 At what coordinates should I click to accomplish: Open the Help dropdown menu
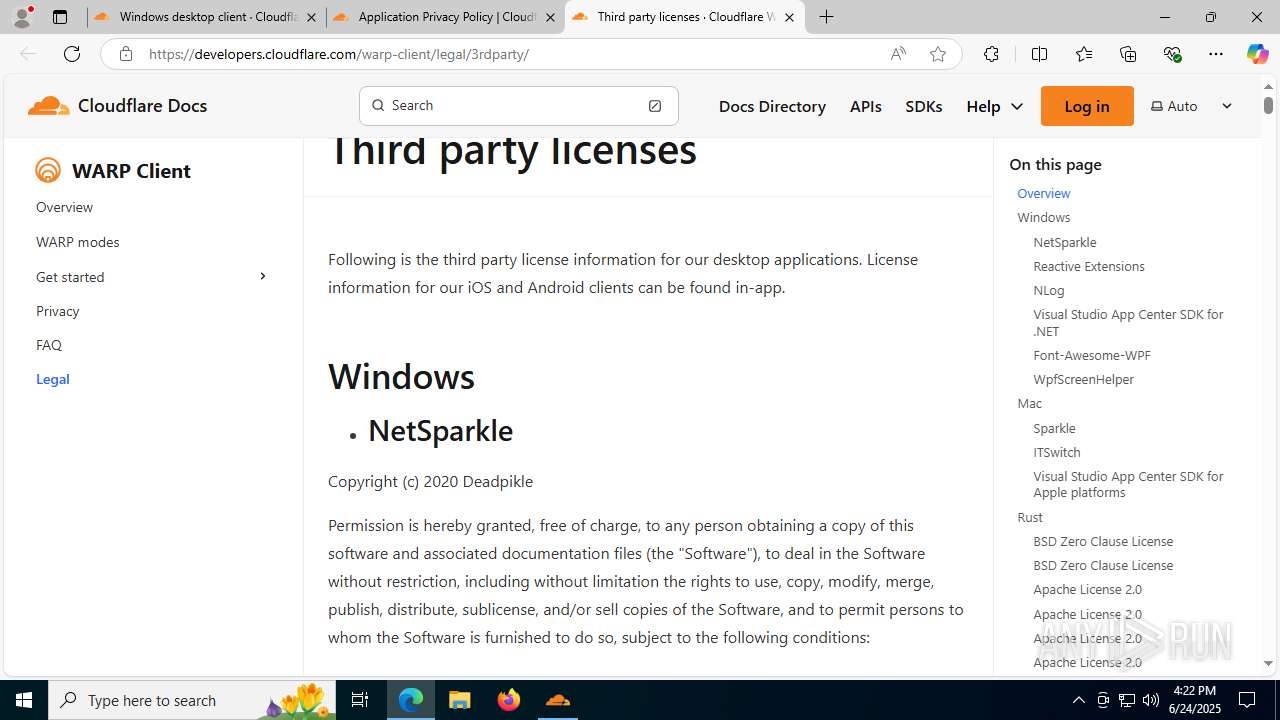995,106
